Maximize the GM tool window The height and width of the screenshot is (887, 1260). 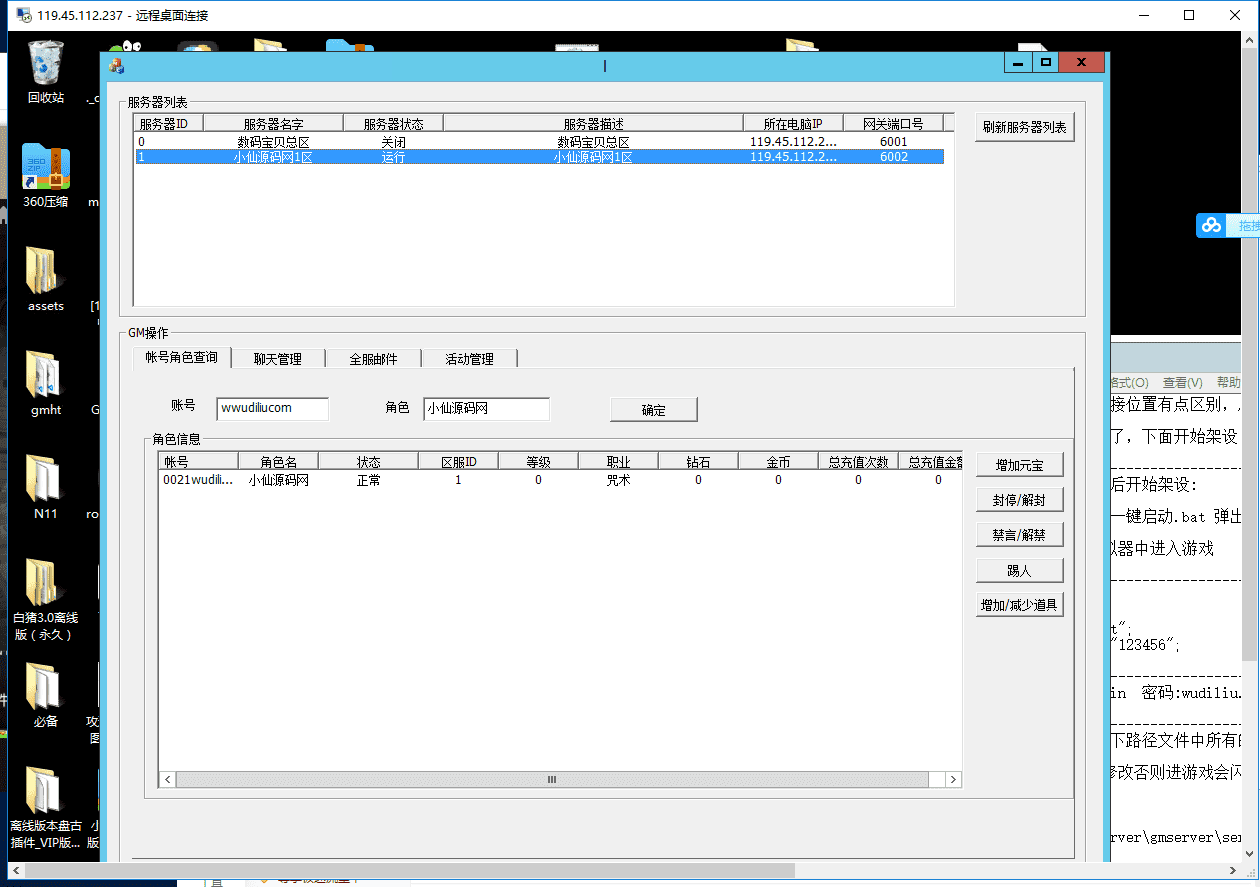(1045, 63)
